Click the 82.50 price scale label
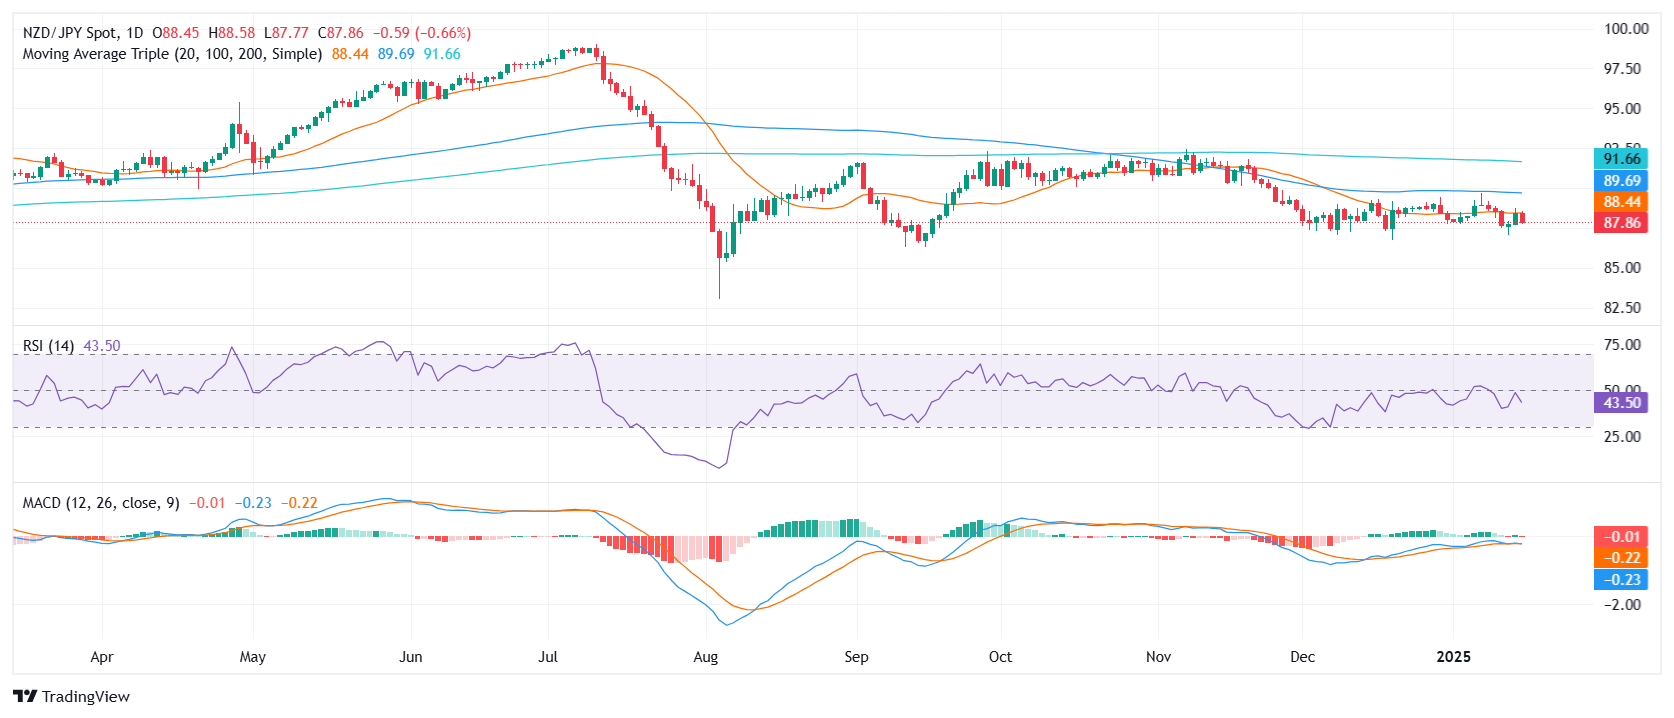 click(x=1622, y=308)
